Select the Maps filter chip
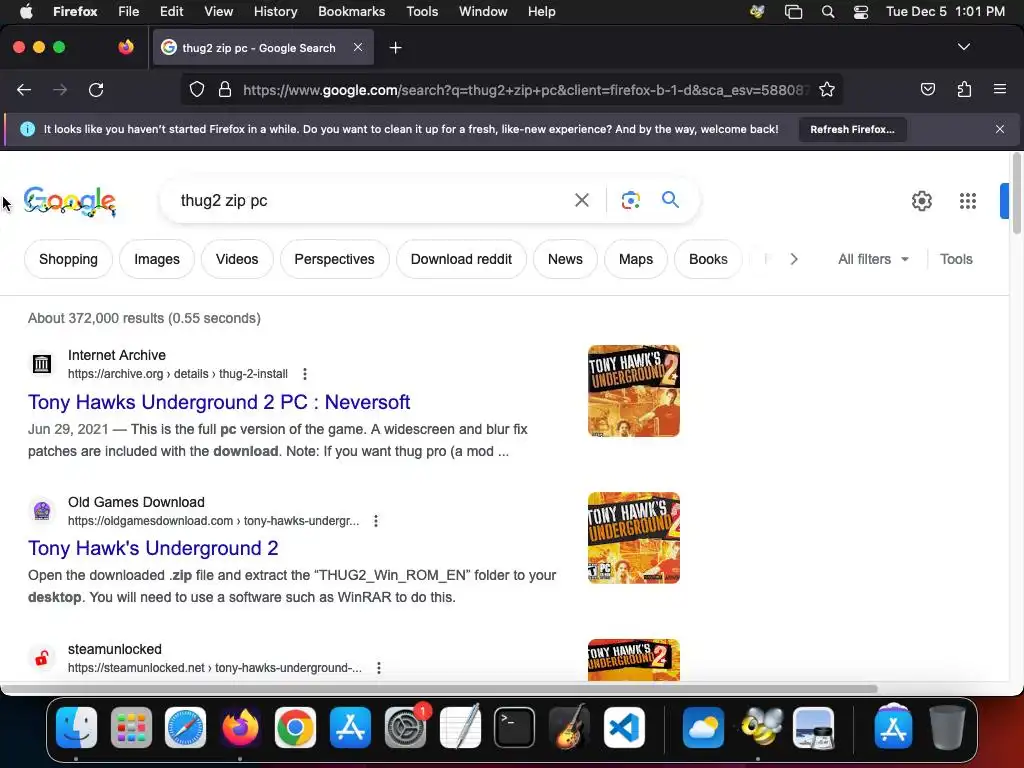 (635, 259)
